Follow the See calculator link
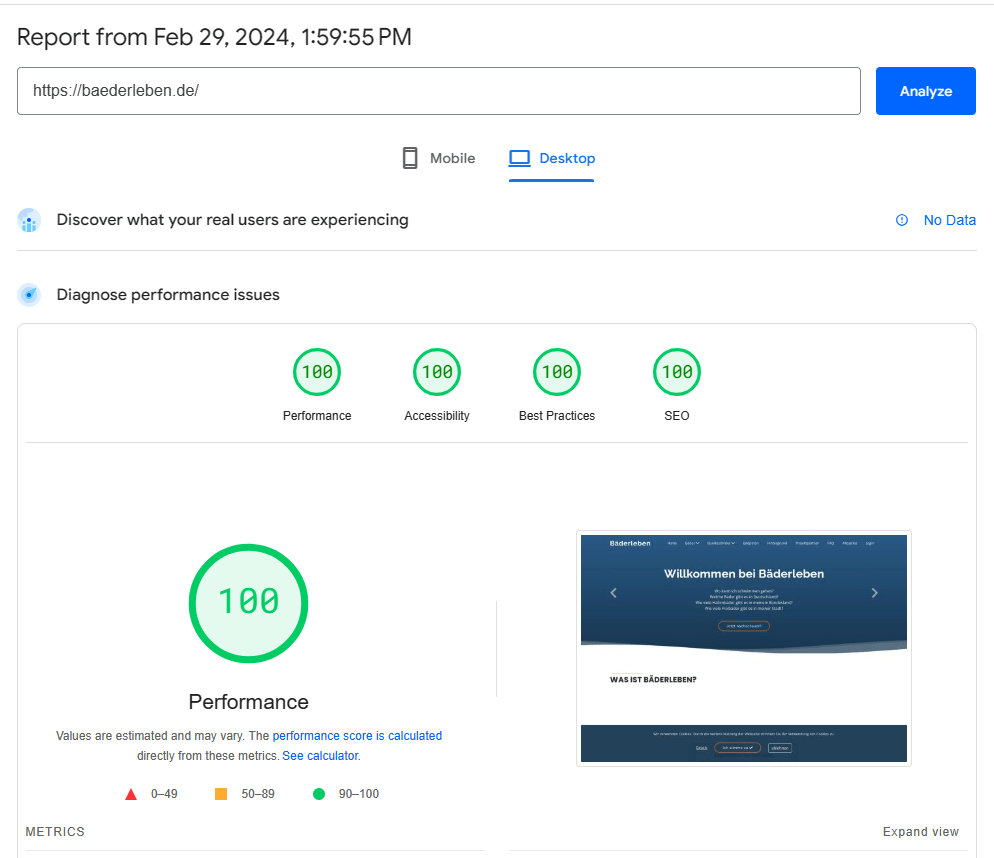This screenshot has height=858, width=994. click(x=320, y=756)
